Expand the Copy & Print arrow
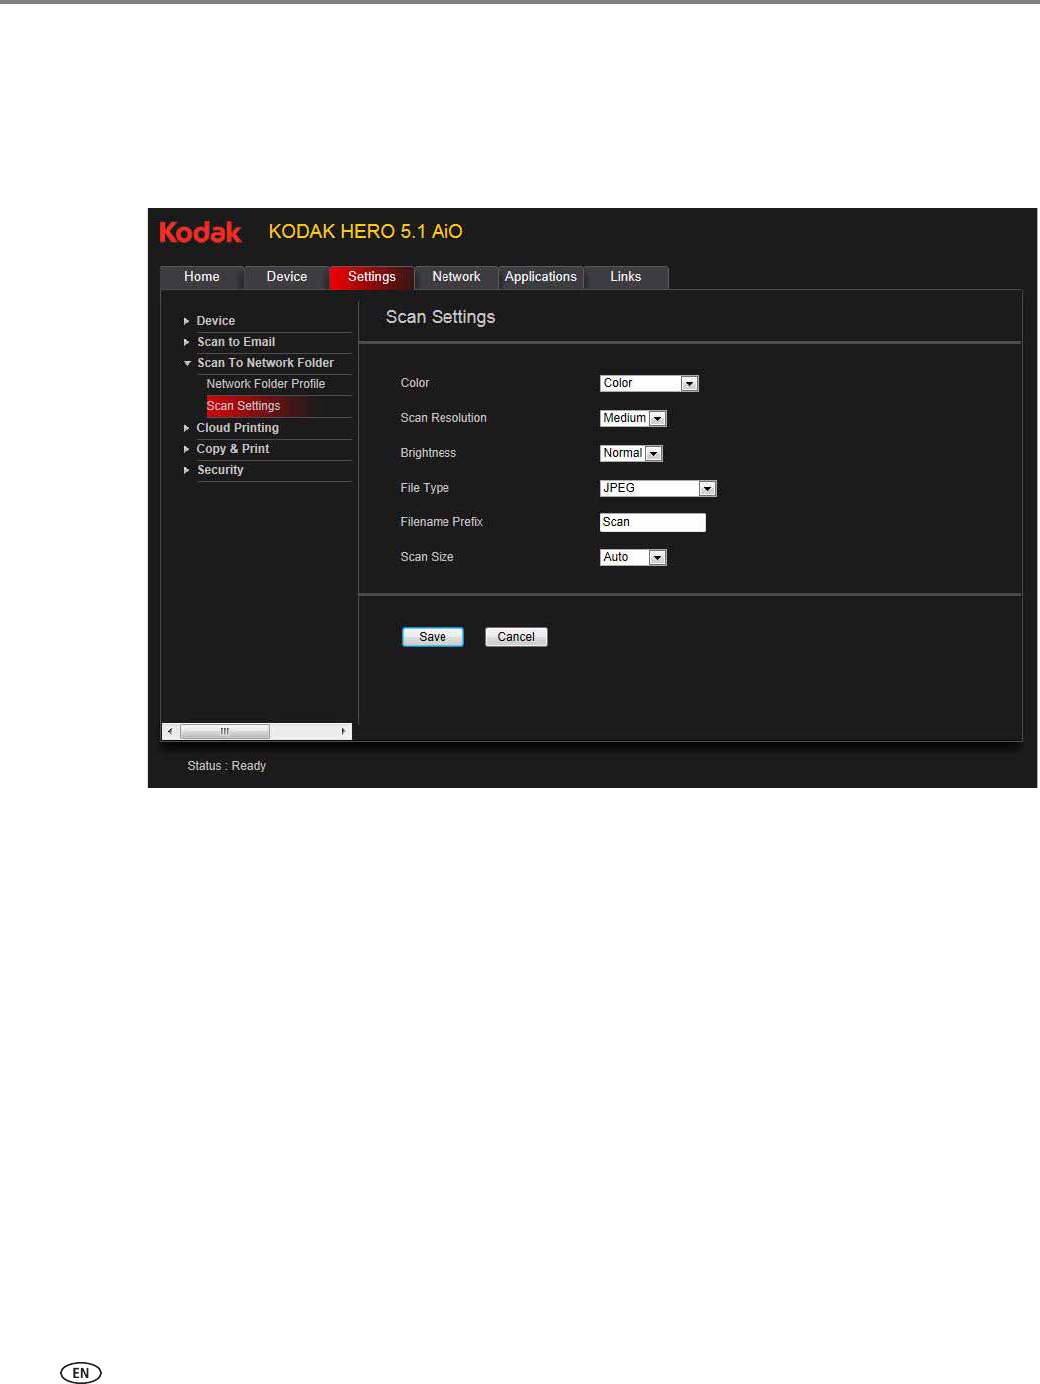Screen dimensions: 1040x1384 tap(186, 449)
